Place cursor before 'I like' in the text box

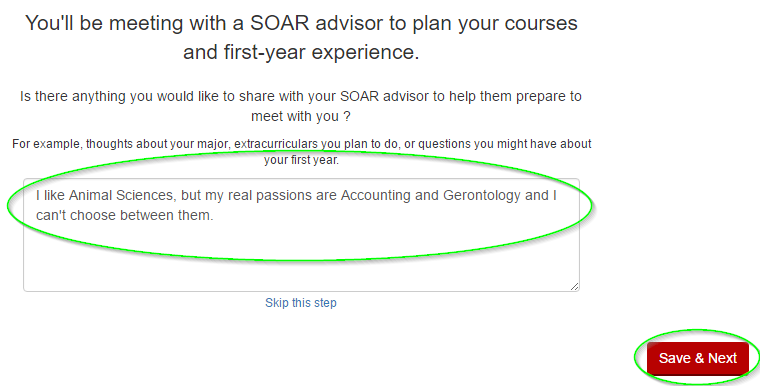[x=35, y=195]
